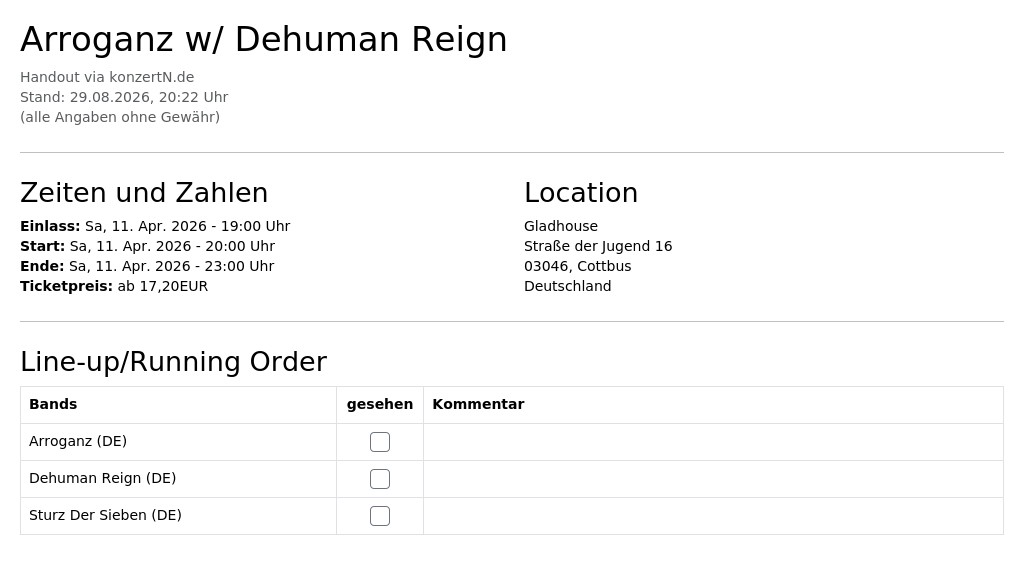Screen dimensions: 1024x571
Task: Click the Einlass time line
Action: [155, 226]
